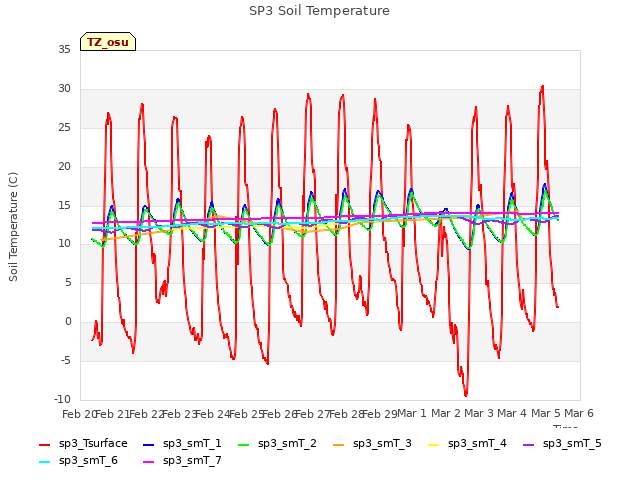Click the blue sp3_smT_1 legend swatch

pyautogui.click(x=149, y=445)
